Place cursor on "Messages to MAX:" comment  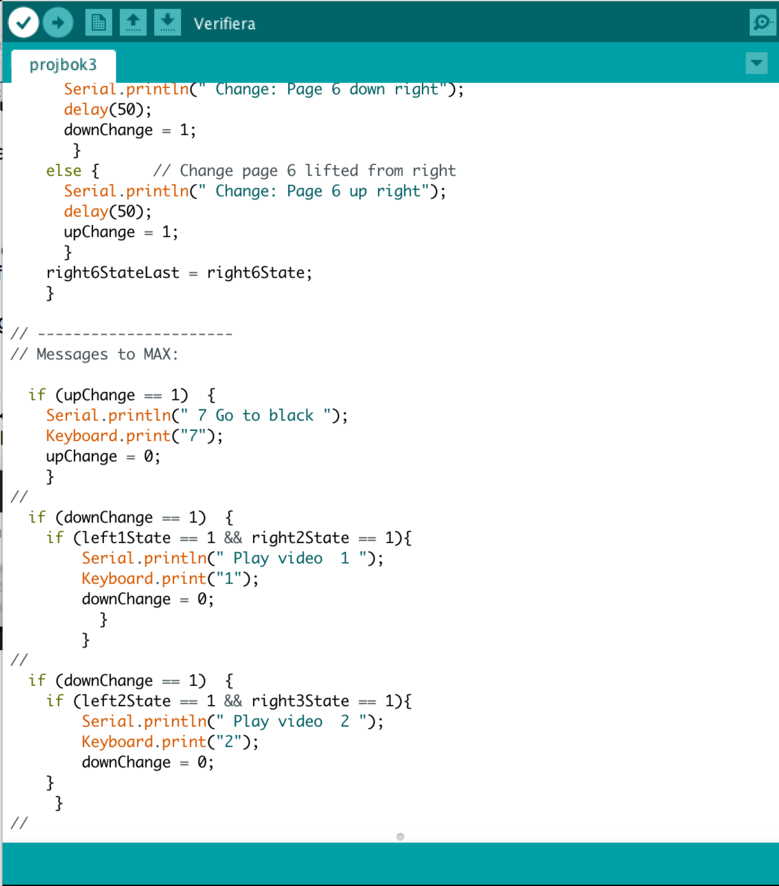(x=107, y=354)
